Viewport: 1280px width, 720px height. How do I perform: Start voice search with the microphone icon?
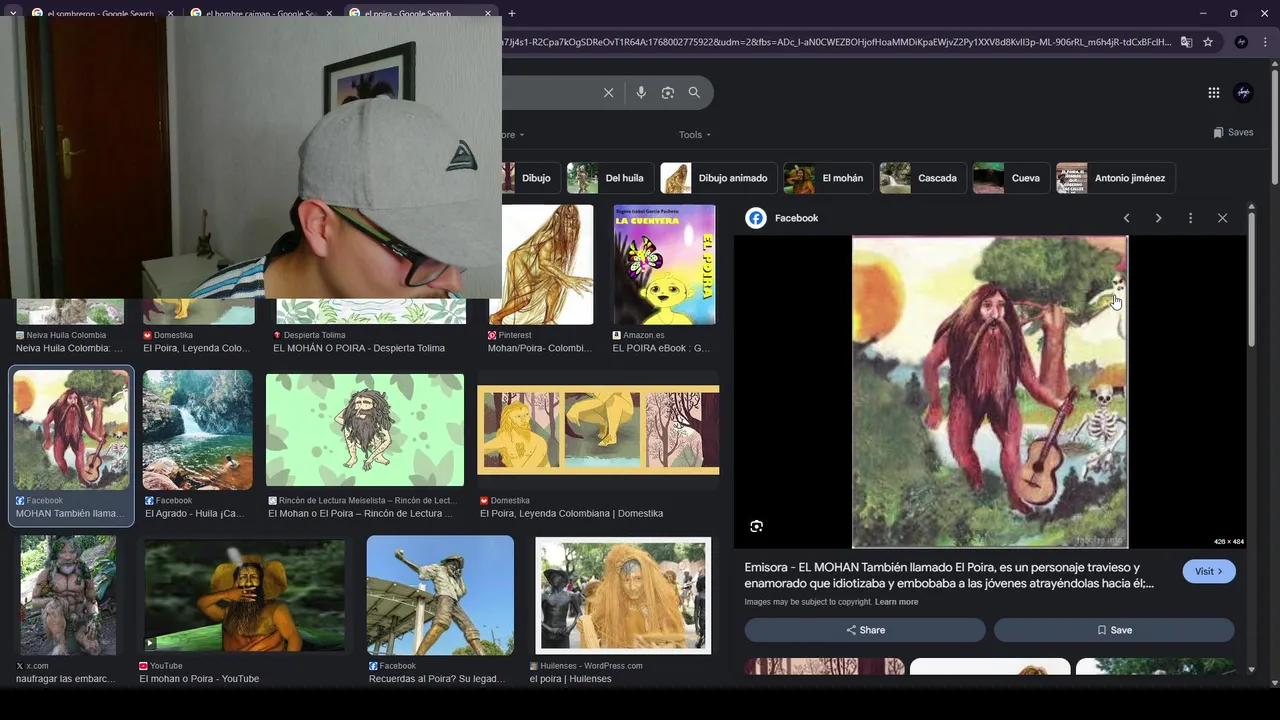(641, 93)
